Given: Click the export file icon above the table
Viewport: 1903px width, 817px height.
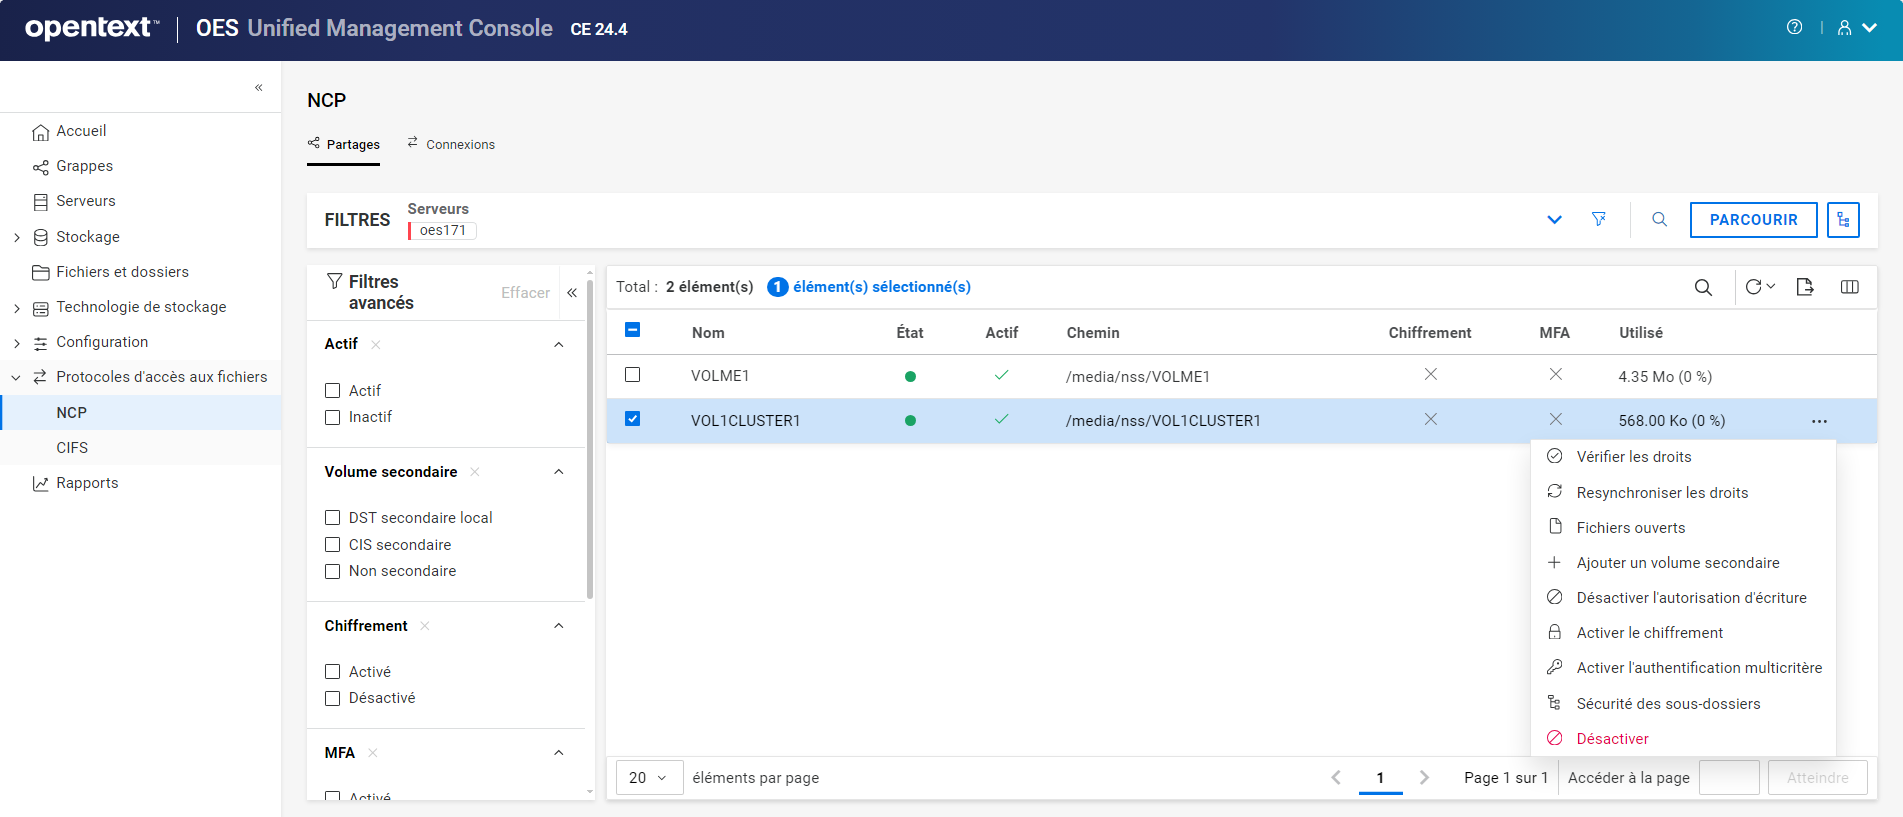Looking at the screenshot, I should [x=1805, y=287].
